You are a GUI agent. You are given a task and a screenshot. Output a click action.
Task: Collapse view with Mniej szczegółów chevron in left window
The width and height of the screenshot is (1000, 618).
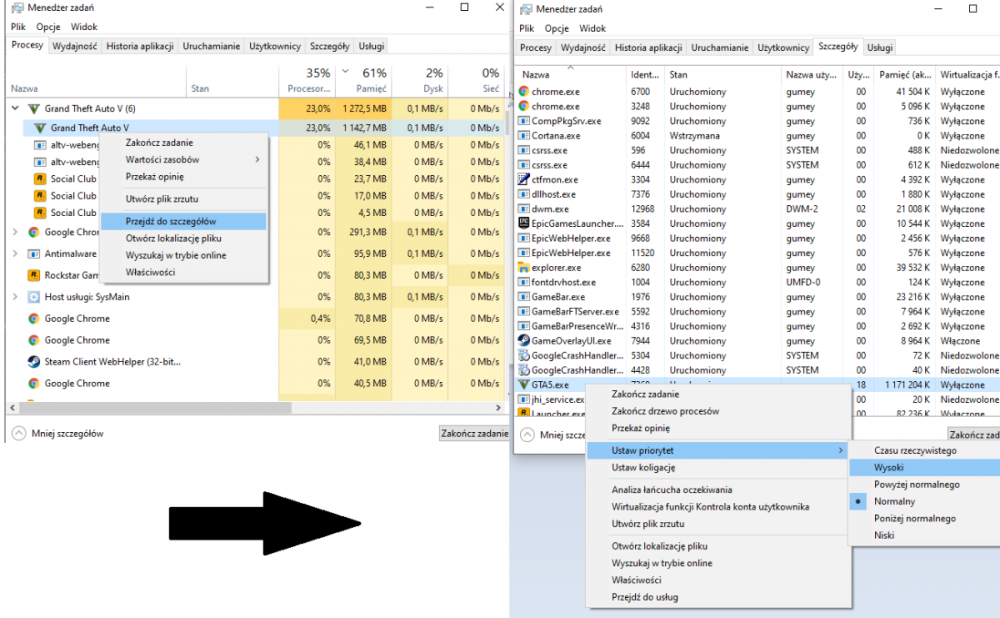[19, 433]
